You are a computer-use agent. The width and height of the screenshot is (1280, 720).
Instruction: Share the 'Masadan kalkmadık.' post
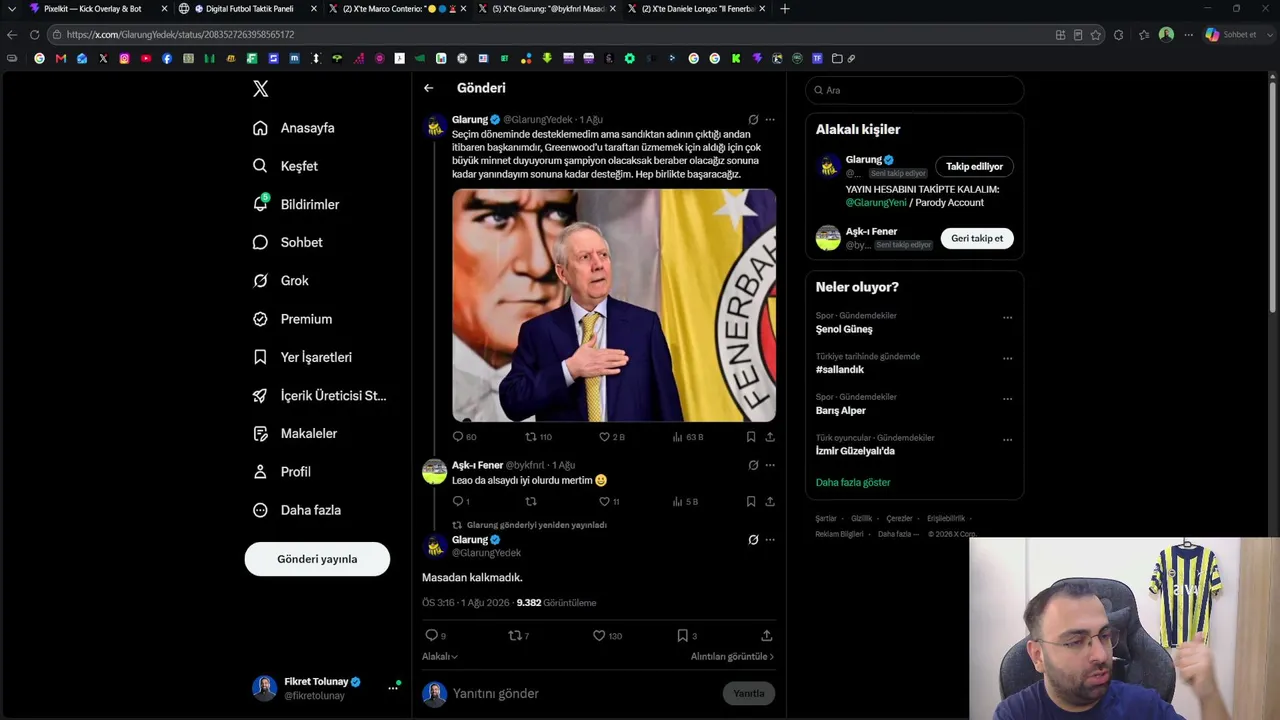[x=767, y=635]
